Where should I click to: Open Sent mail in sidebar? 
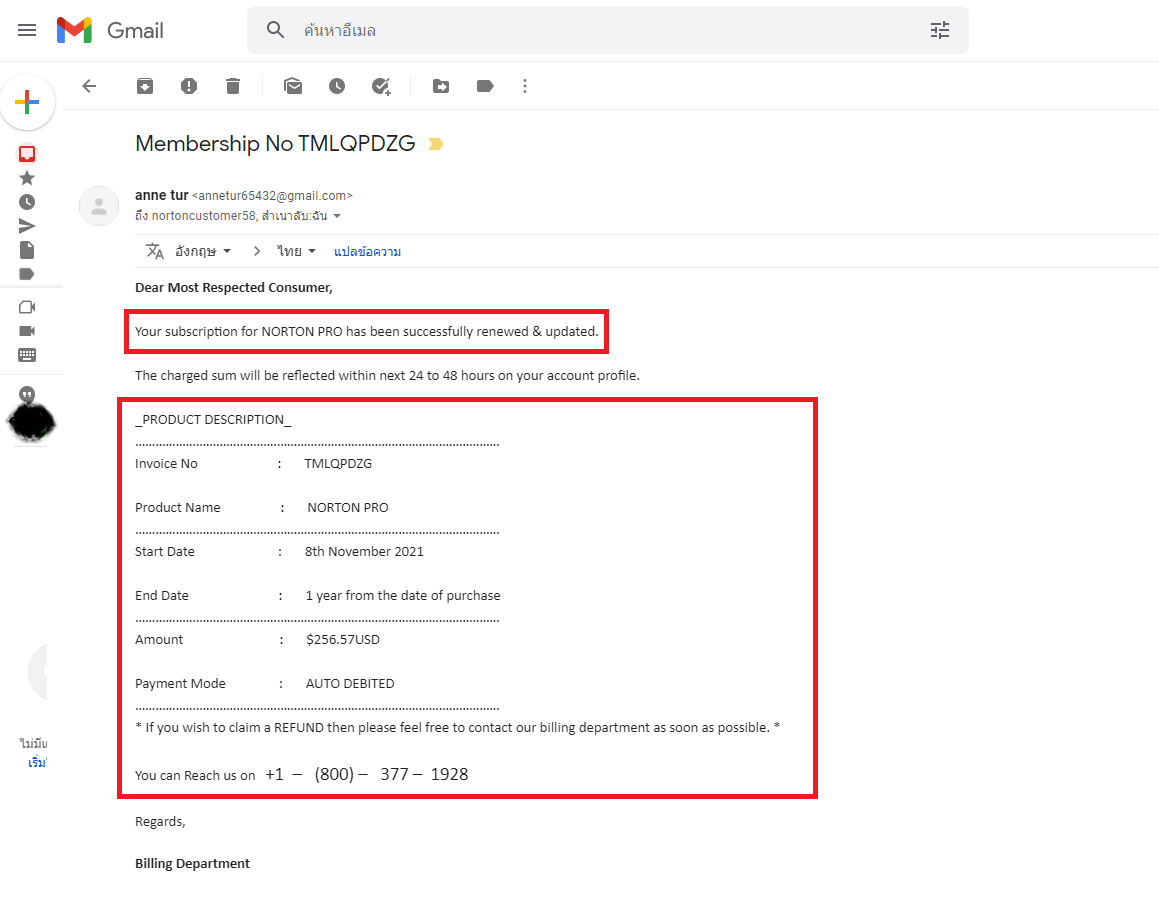pos(27,226)
